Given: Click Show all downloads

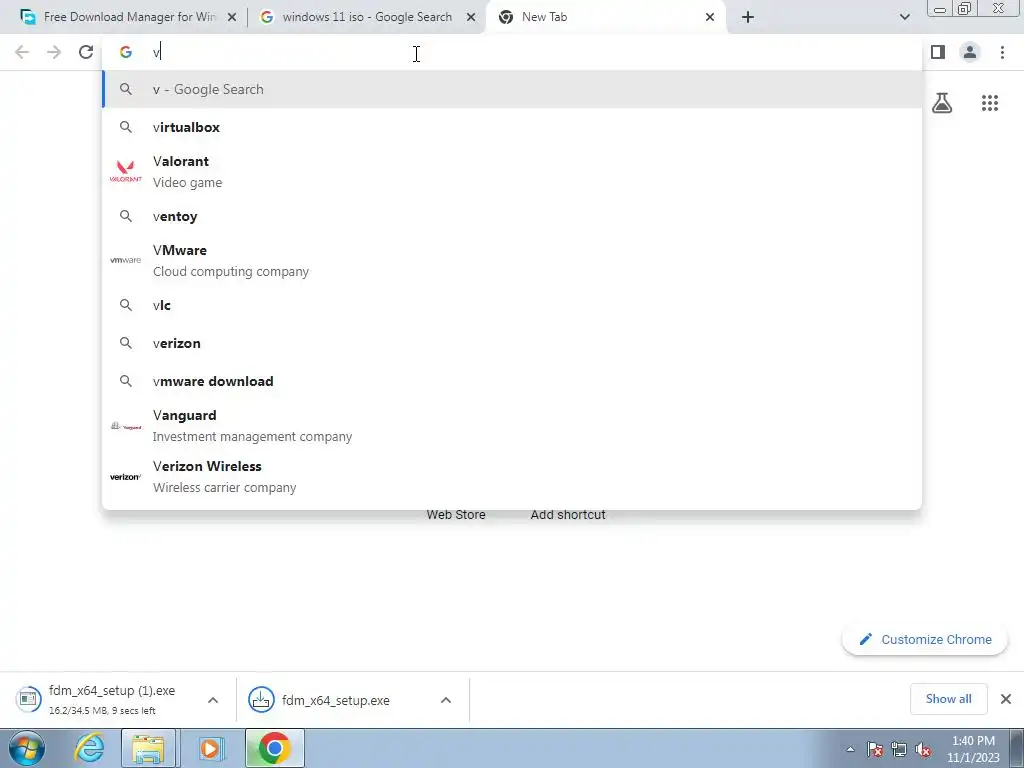Looking at the screenshot, I should pyautogui.click(x=948, y=699).
